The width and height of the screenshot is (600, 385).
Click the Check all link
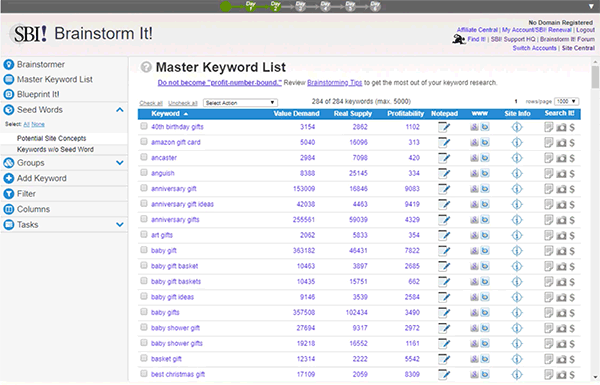click(x=151, y=103)
